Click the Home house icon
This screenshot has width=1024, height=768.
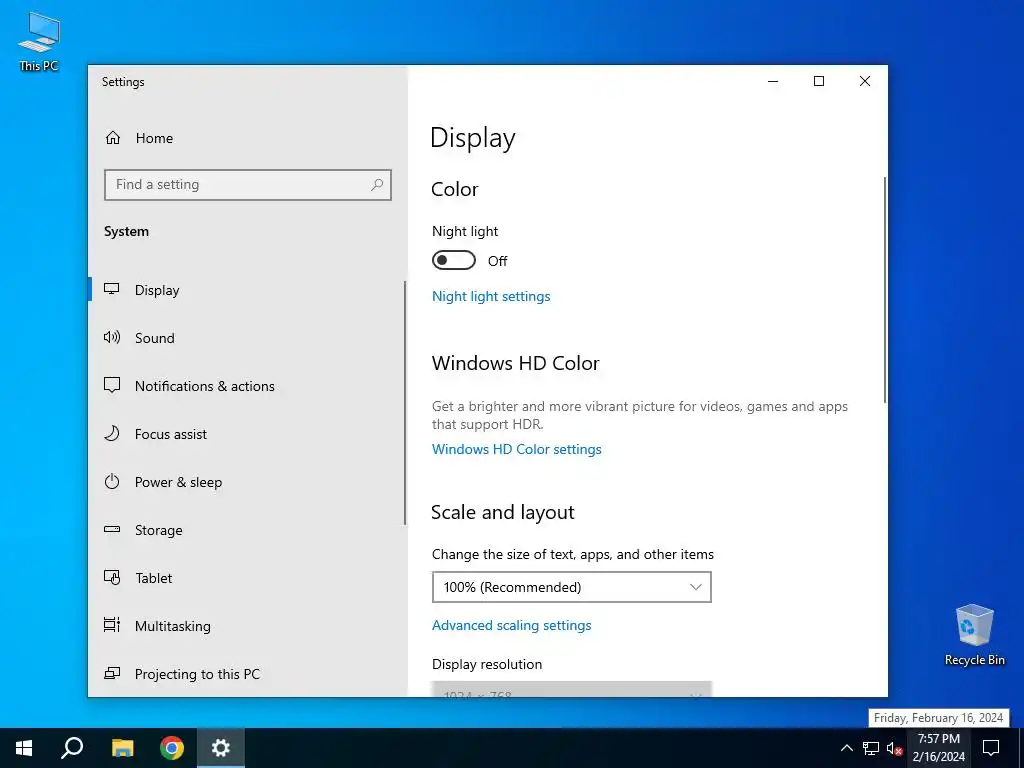pyautogui.click(x=113, y=138)
